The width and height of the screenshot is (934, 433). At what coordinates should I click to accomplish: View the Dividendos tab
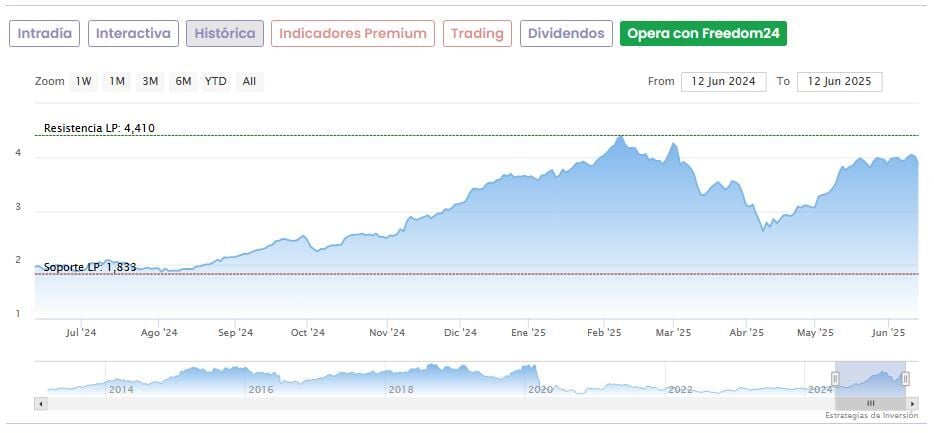coord(566,33)
